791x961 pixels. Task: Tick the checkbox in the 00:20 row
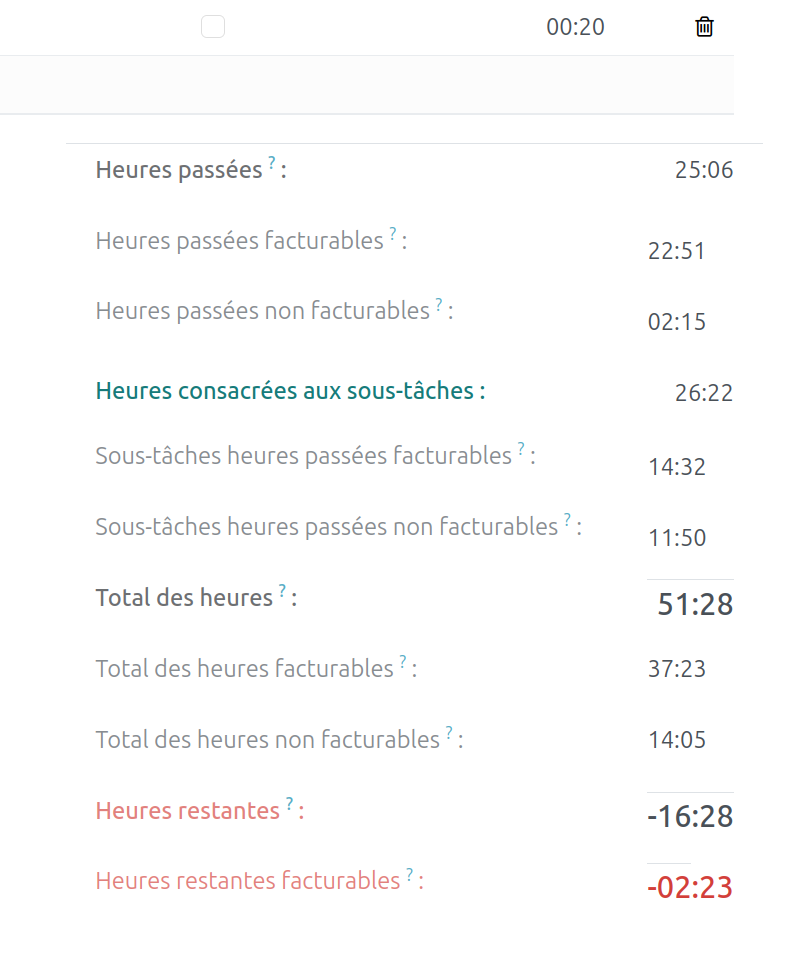[x=213, y=27]
